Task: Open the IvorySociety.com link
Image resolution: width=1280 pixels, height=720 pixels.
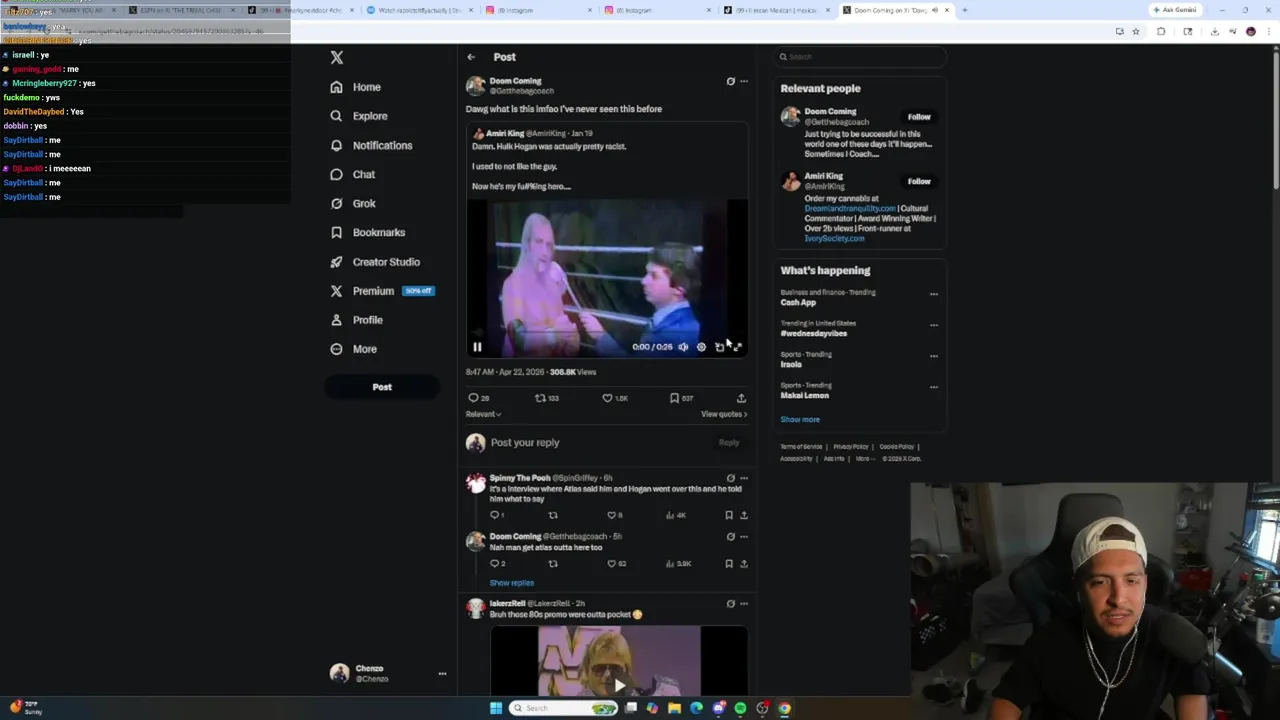Action: [834, 238]
